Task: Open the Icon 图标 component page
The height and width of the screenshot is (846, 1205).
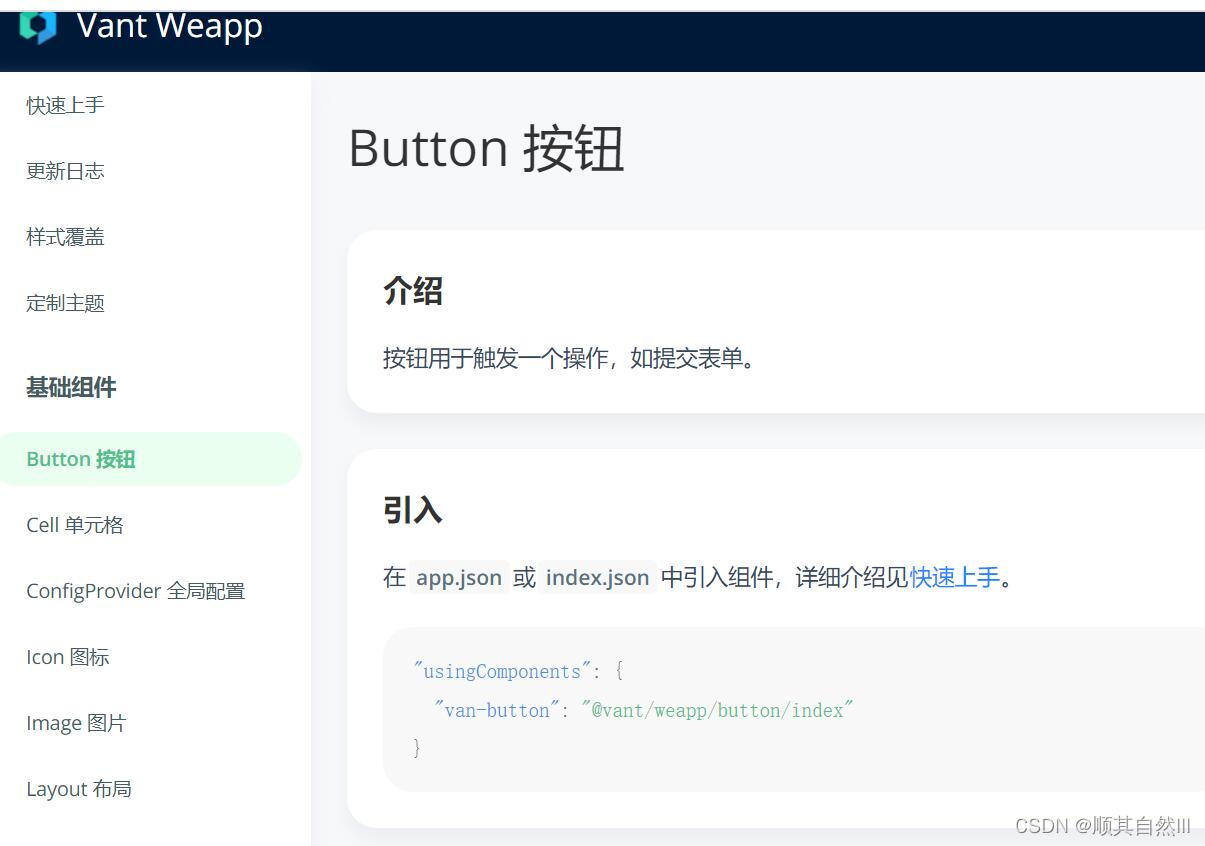Action: pos(67,656)
